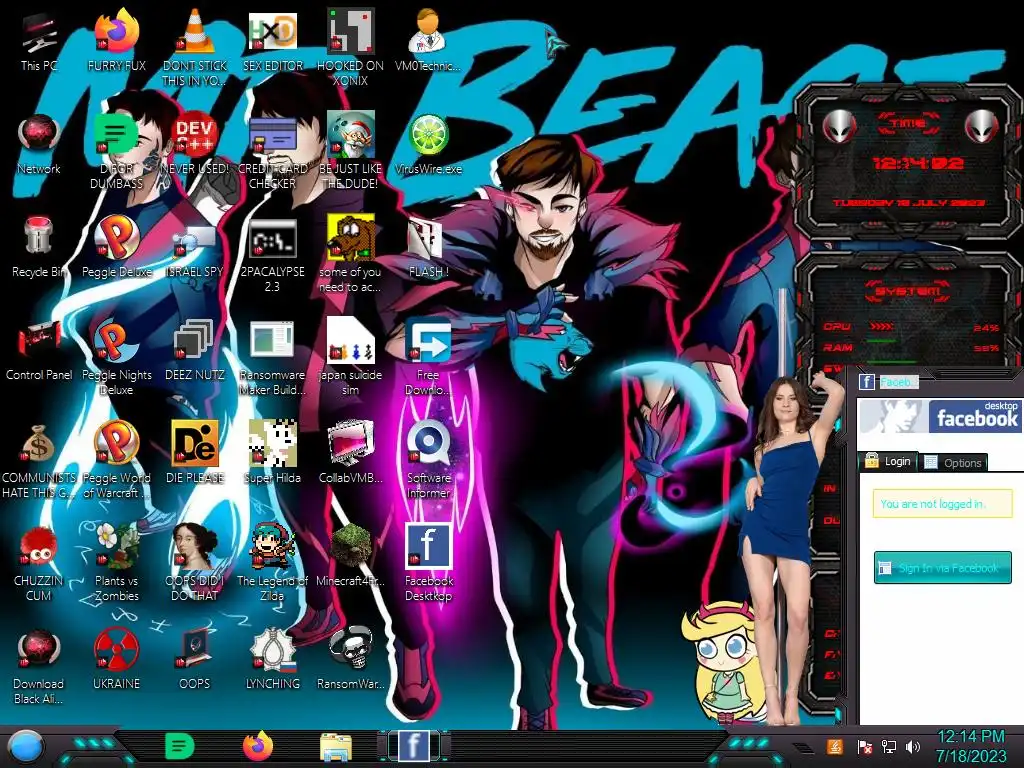
Task: Switch to the Options tab in Facebook Desktop
Action: [x=953, y=462]
